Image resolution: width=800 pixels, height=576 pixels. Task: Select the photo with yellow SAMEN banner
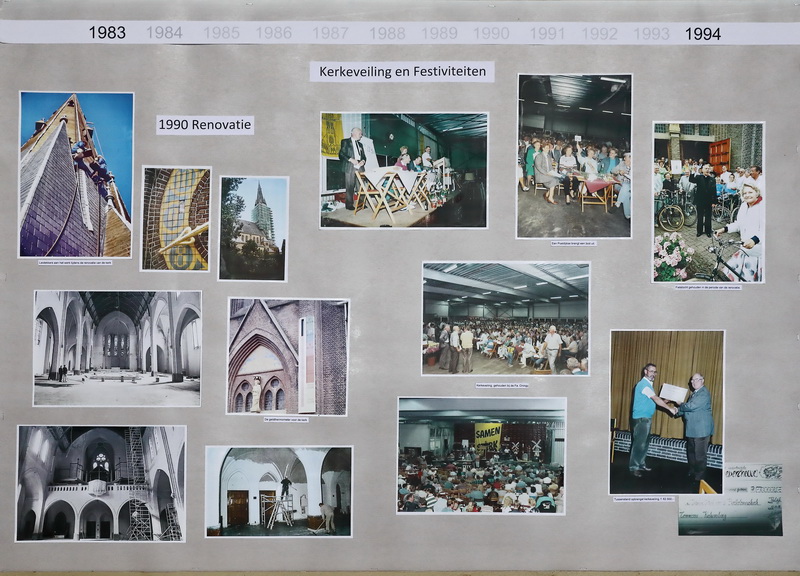[481, 455]
